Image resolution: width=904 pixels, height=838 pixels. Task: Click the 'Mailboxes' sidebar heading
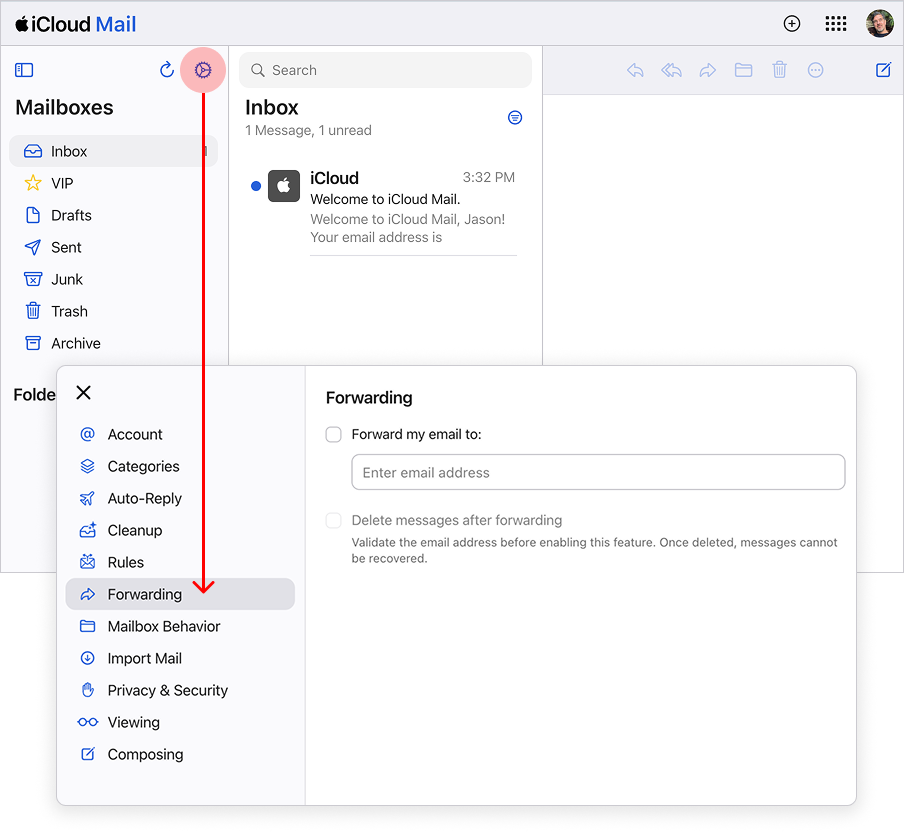click(x=64, y=108)
